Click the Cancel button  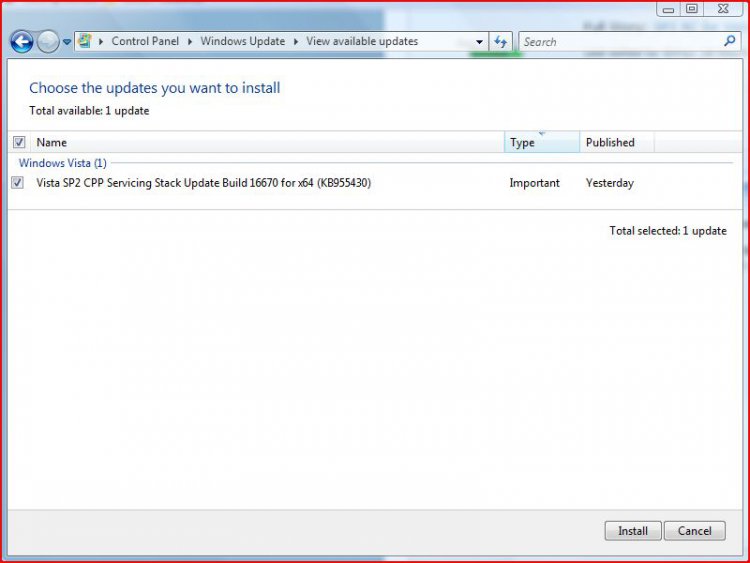[x=695, y=531]
